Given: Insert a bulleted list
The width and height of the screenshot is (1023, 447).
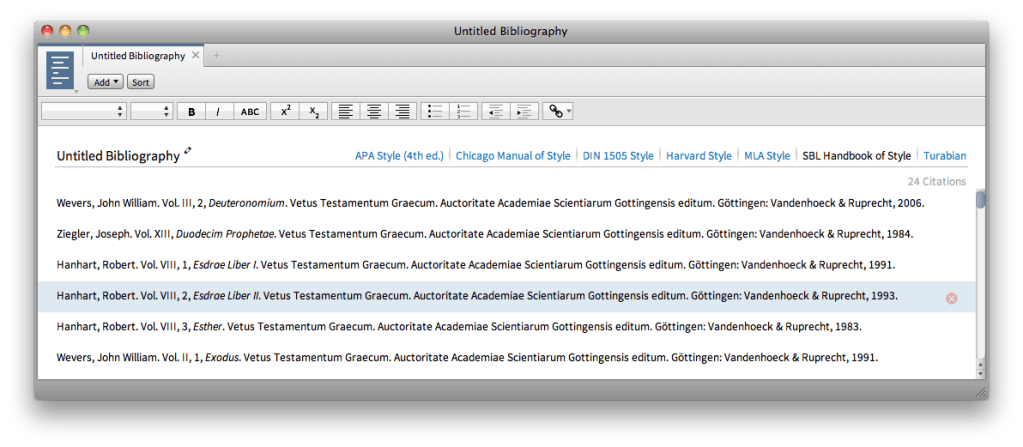Looking at the screenshot, I should pyautogui.click(x=434, y=112).
